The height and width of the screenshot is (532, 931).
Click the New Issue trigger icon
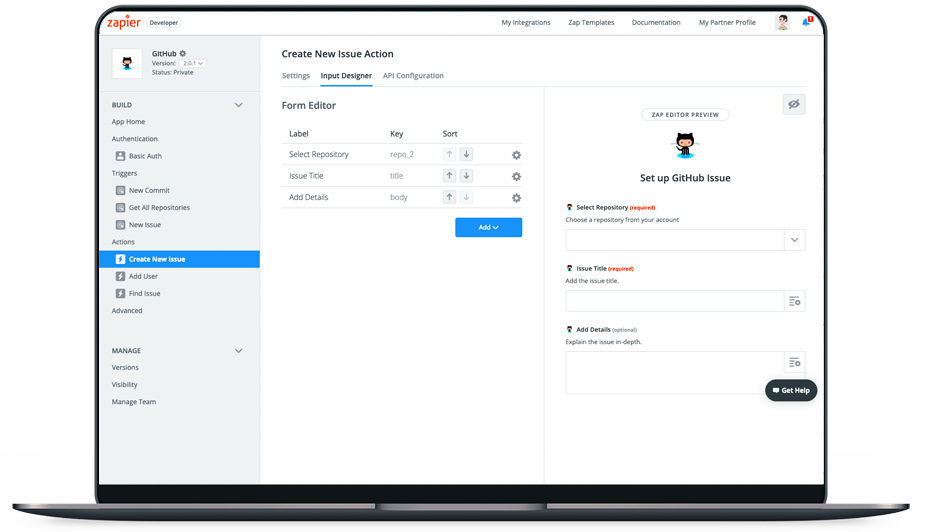(121, 225)
